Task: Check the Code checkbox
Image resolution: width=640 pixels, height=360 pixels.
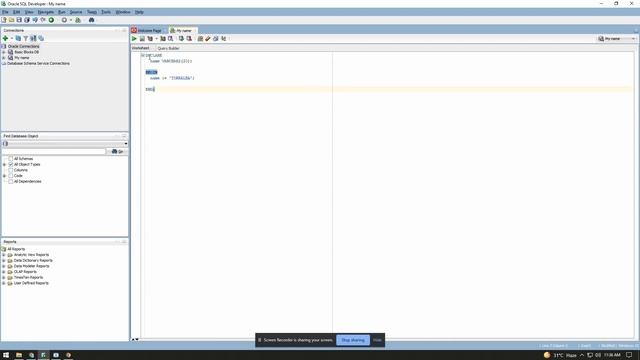Action: click(11, 176)
